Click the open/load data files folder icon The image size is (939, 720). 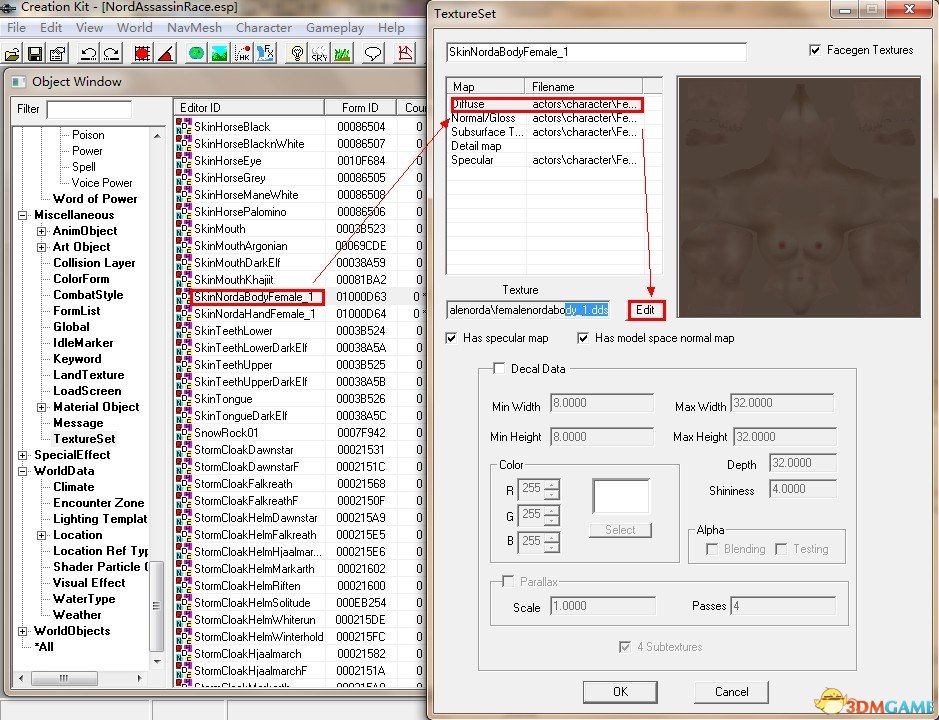click(x=12, y=54)
